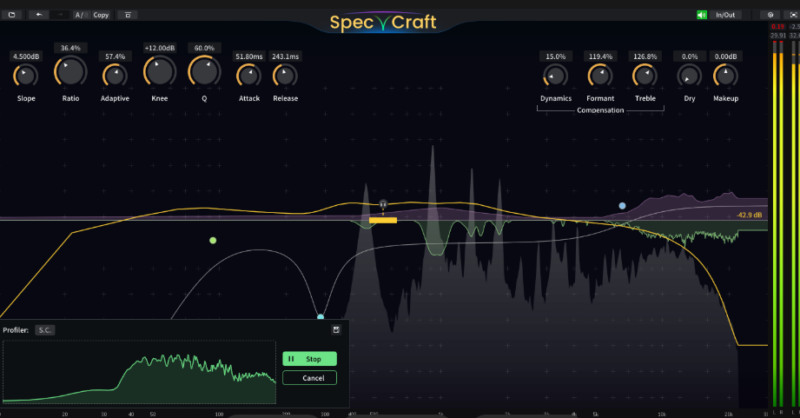Click the Dry value field 0.0%

pos(689,56)
